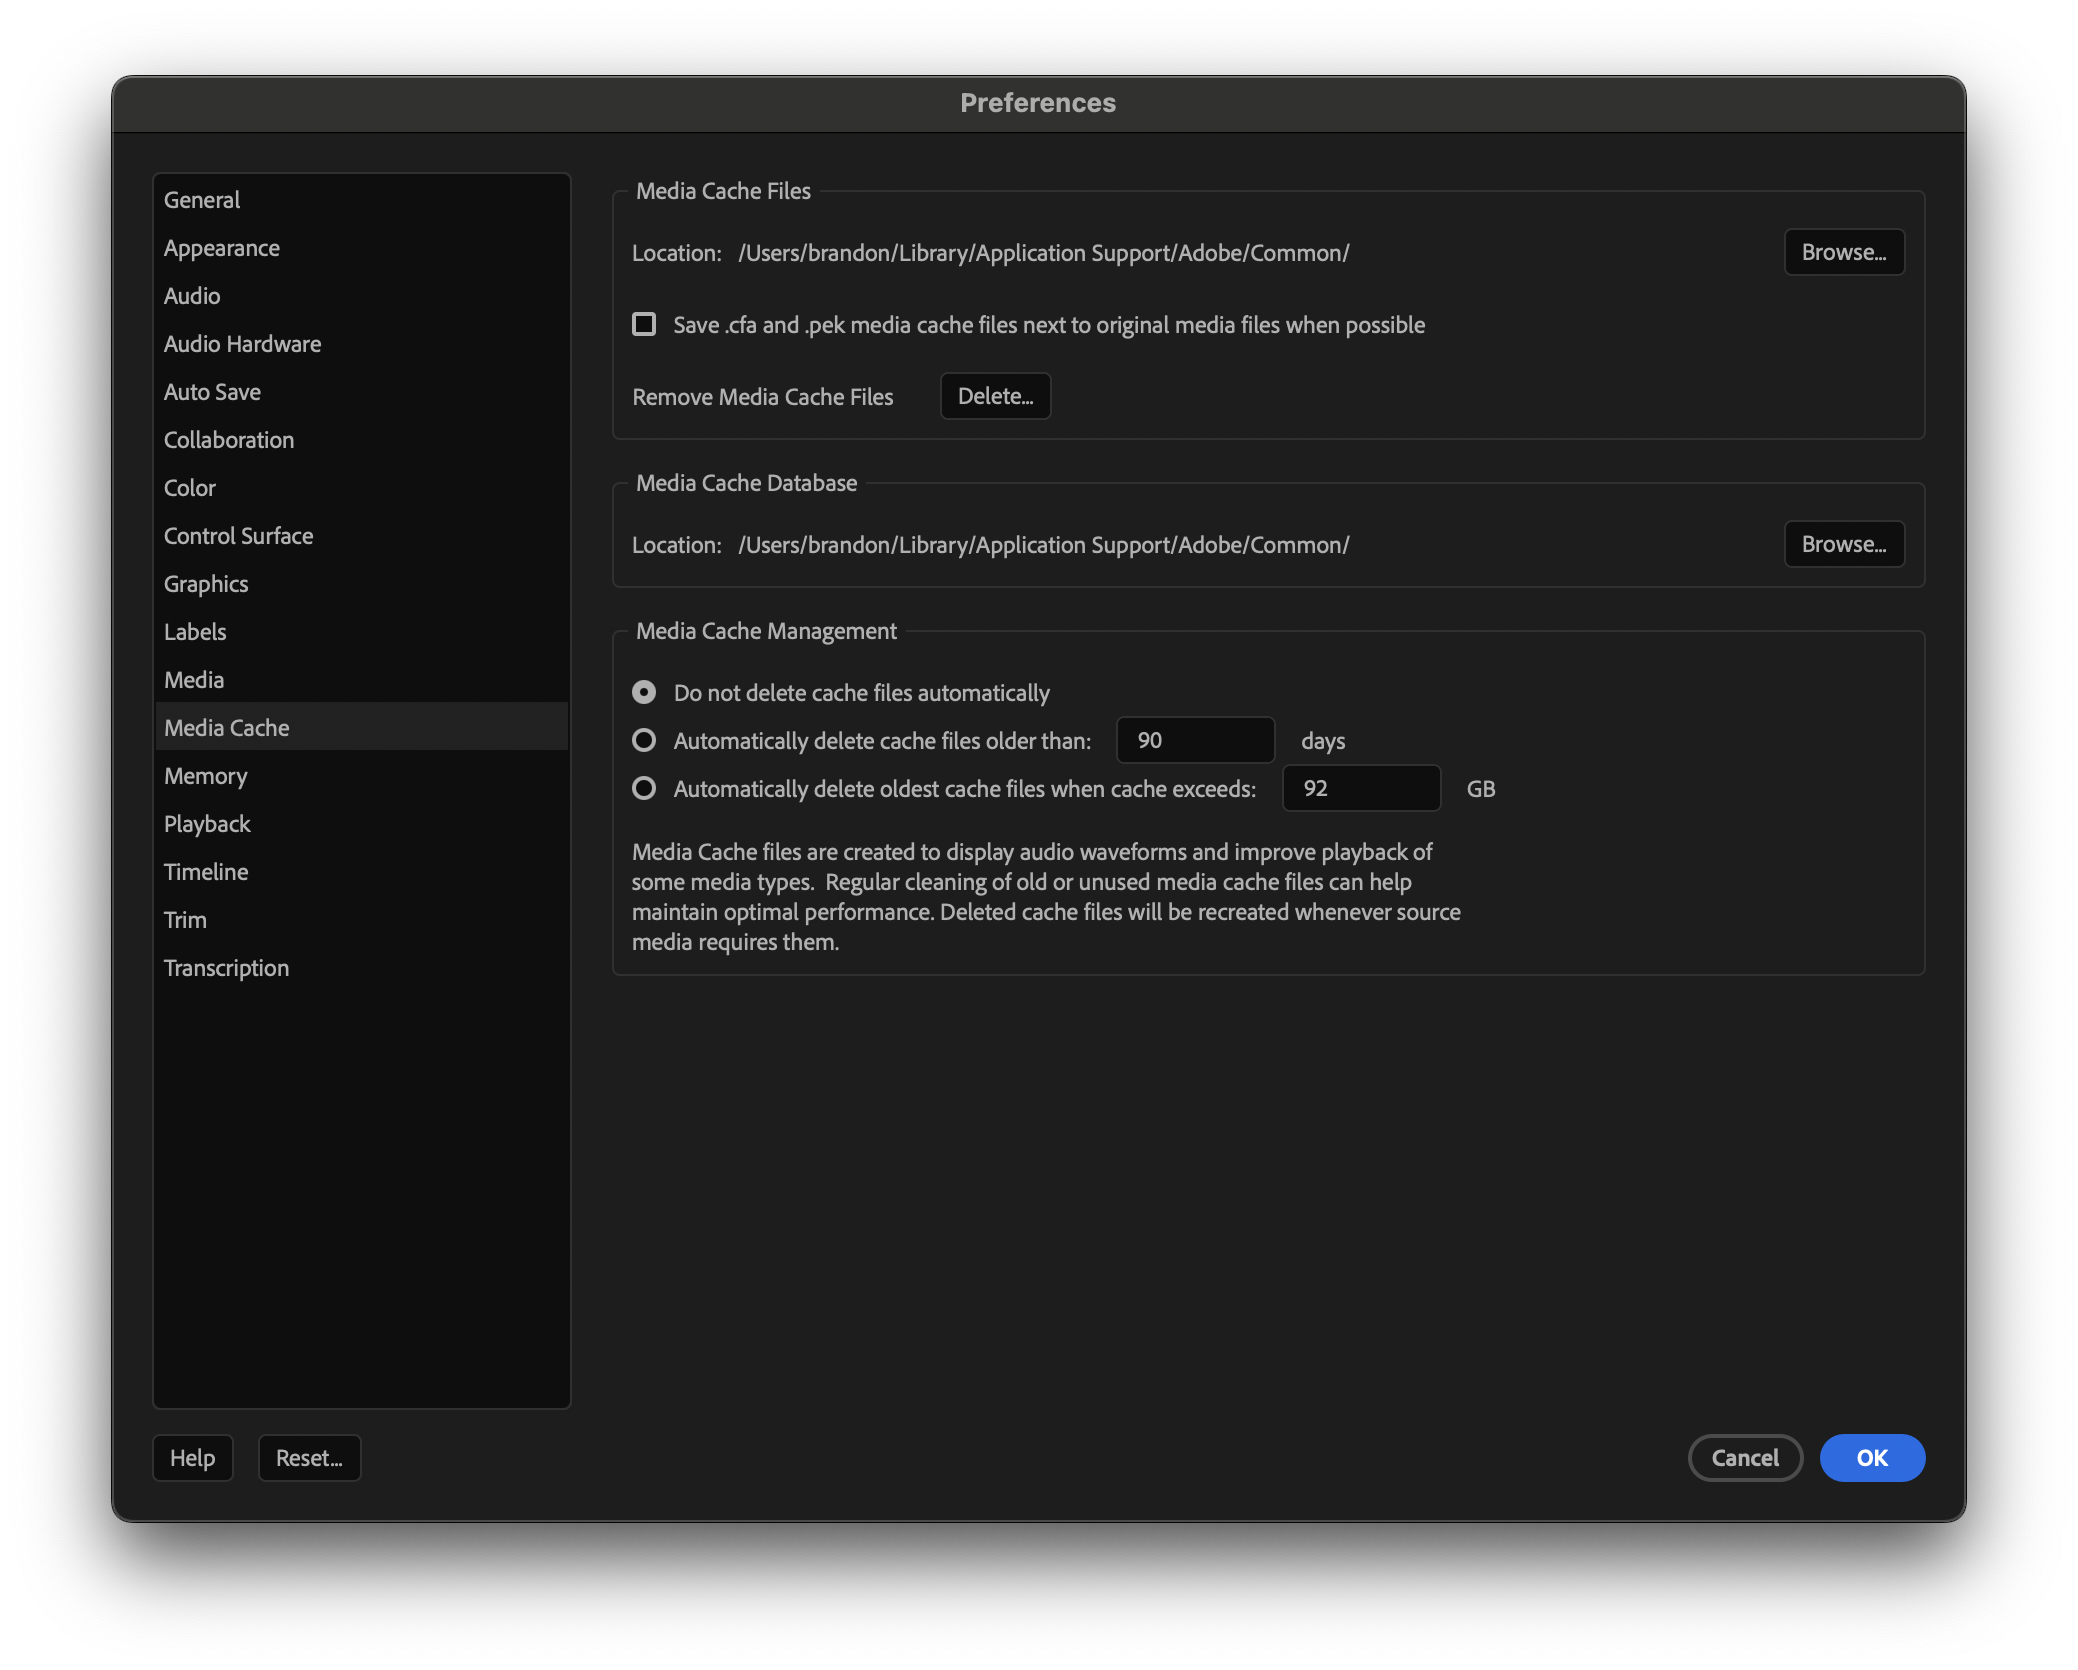This screenshot has height=1670, width=2078.
Task: Click the Reset... button
Action: (309, 1458)
